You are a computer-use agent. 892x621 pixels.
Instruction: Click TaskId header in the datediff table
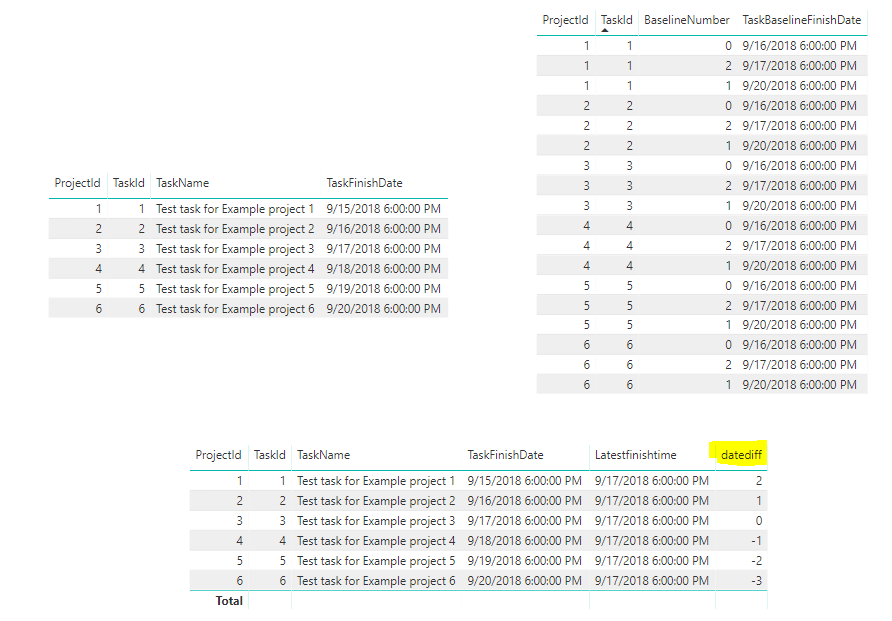[x=270, y=455]
